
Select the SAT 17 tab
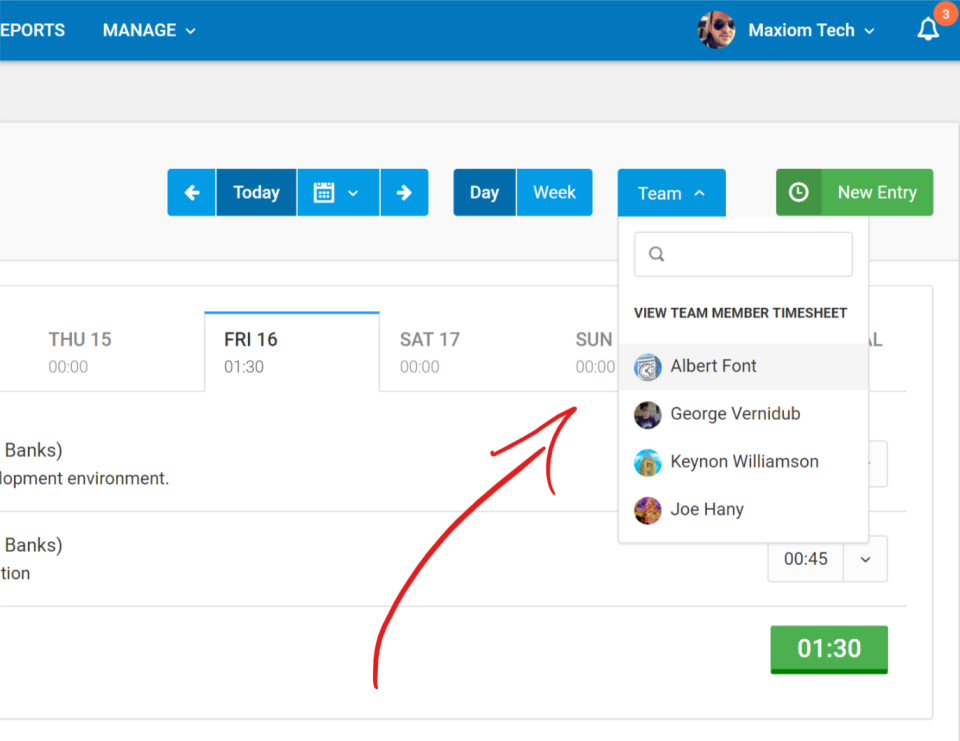(467, 352)
